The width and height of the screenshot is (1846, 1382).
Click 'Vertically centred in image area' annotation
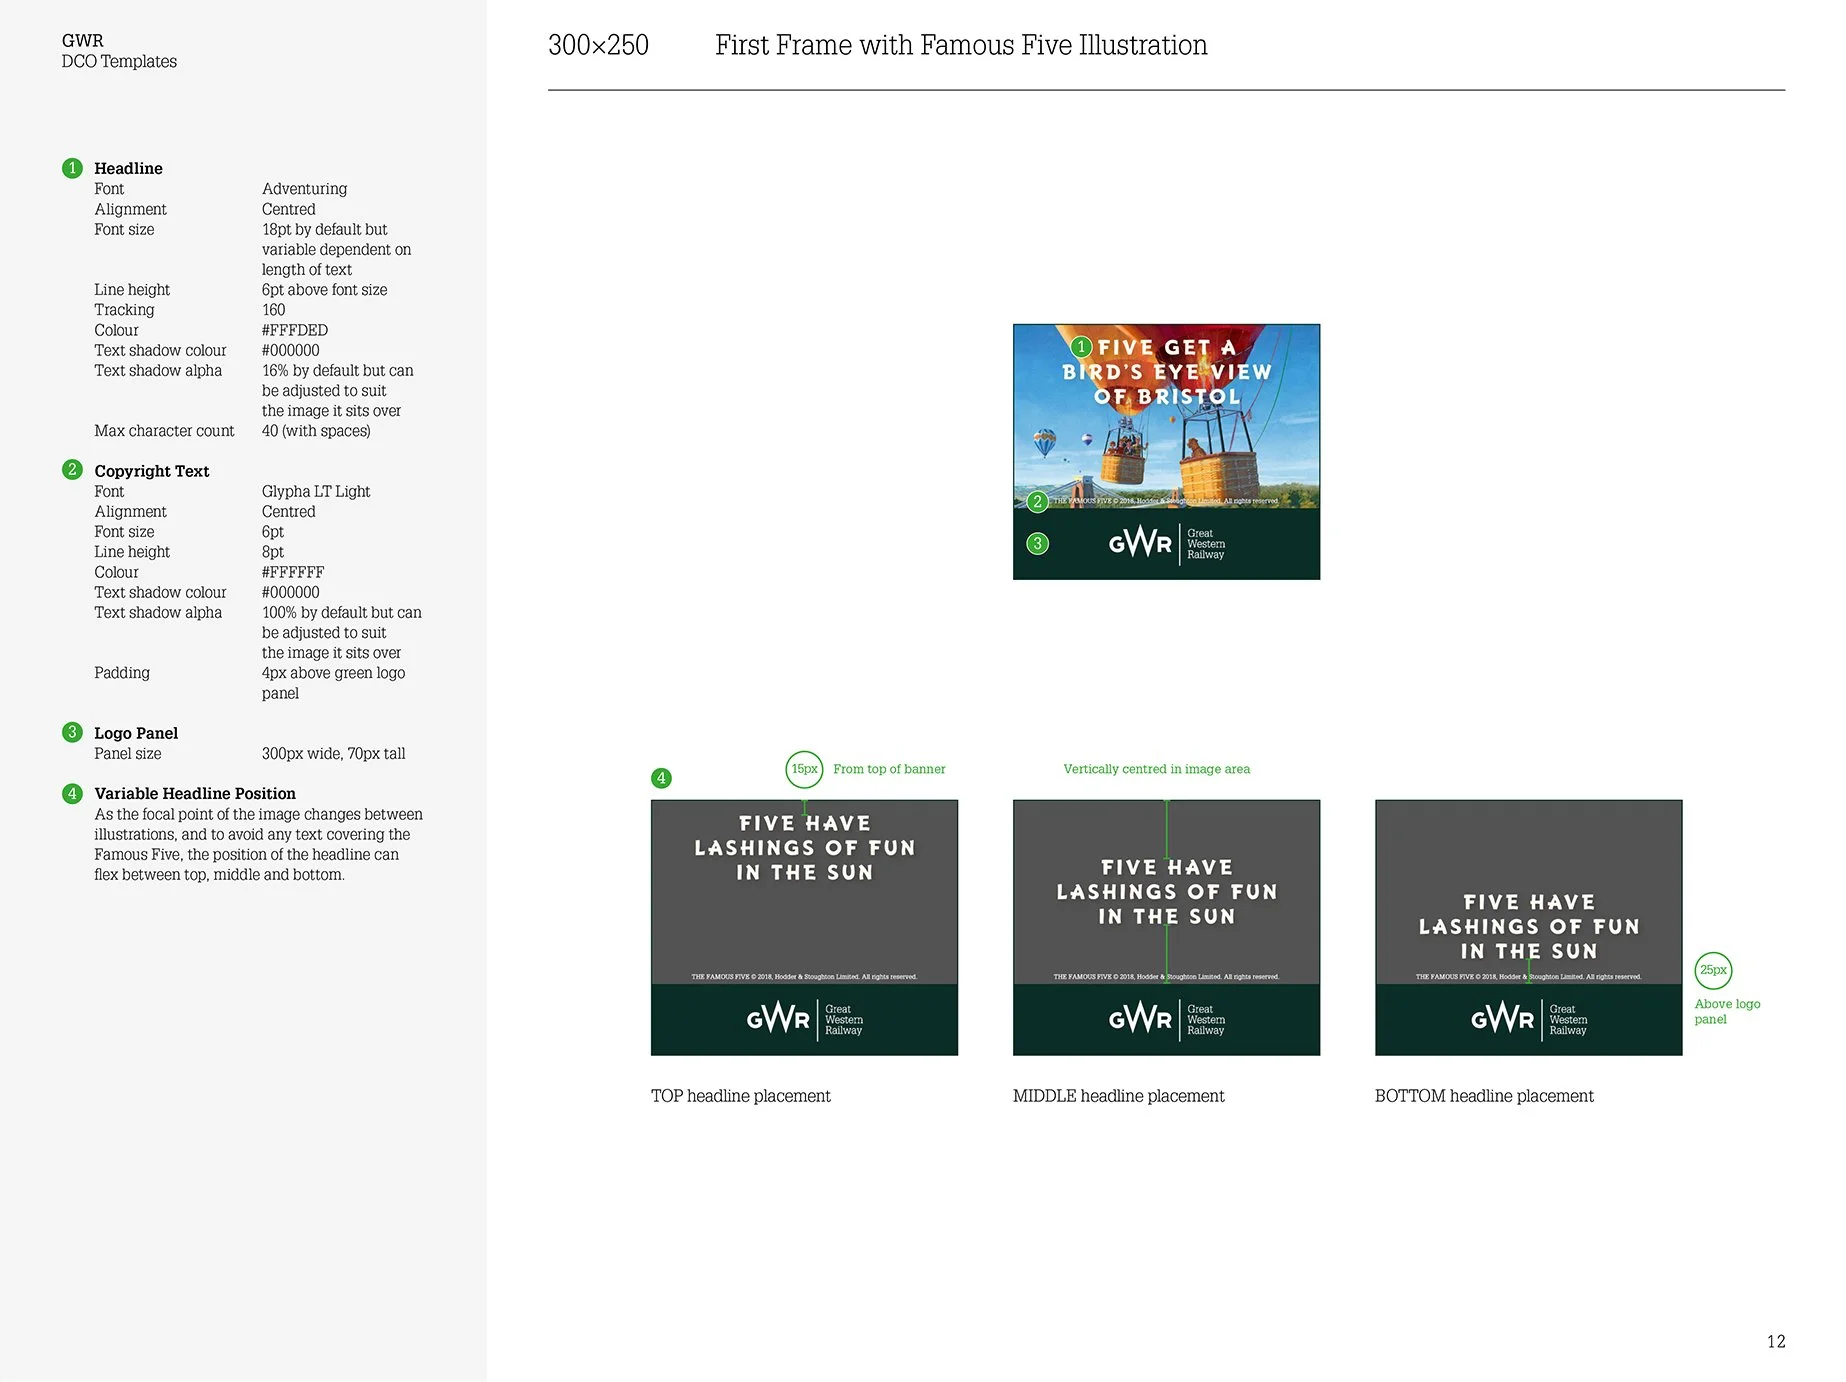(x=1156, y=769)
